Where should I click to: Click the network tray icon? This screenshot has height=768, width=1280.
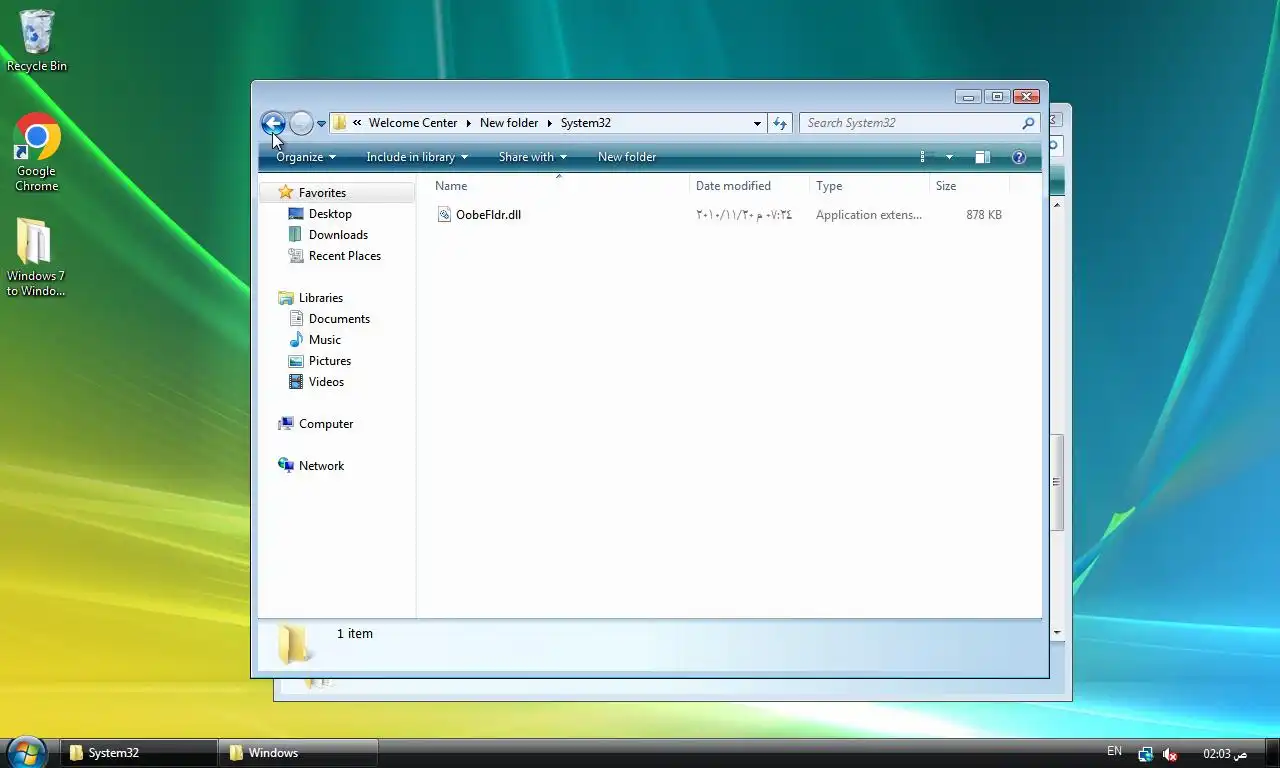[x=1145, y=754]
